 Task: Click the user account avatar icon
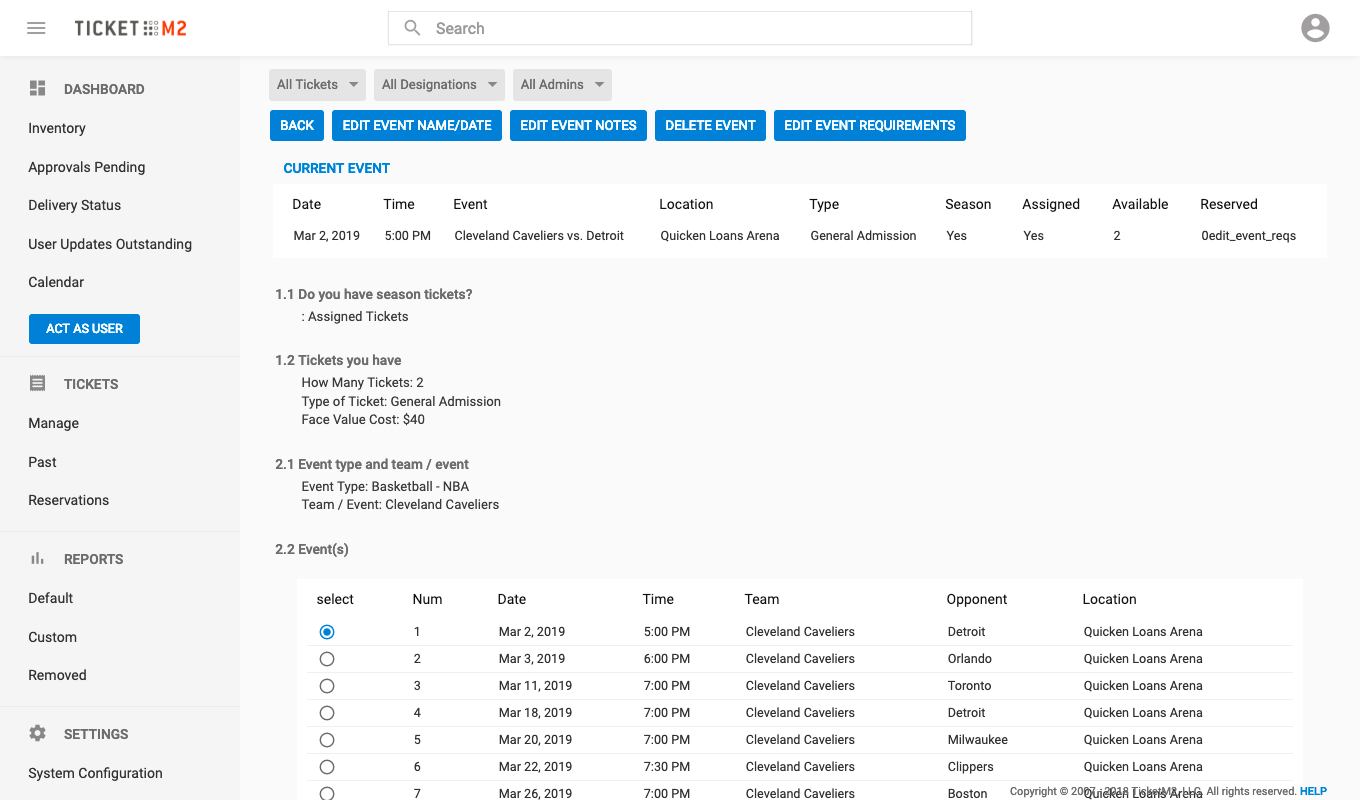click(x=1315, y=28)
